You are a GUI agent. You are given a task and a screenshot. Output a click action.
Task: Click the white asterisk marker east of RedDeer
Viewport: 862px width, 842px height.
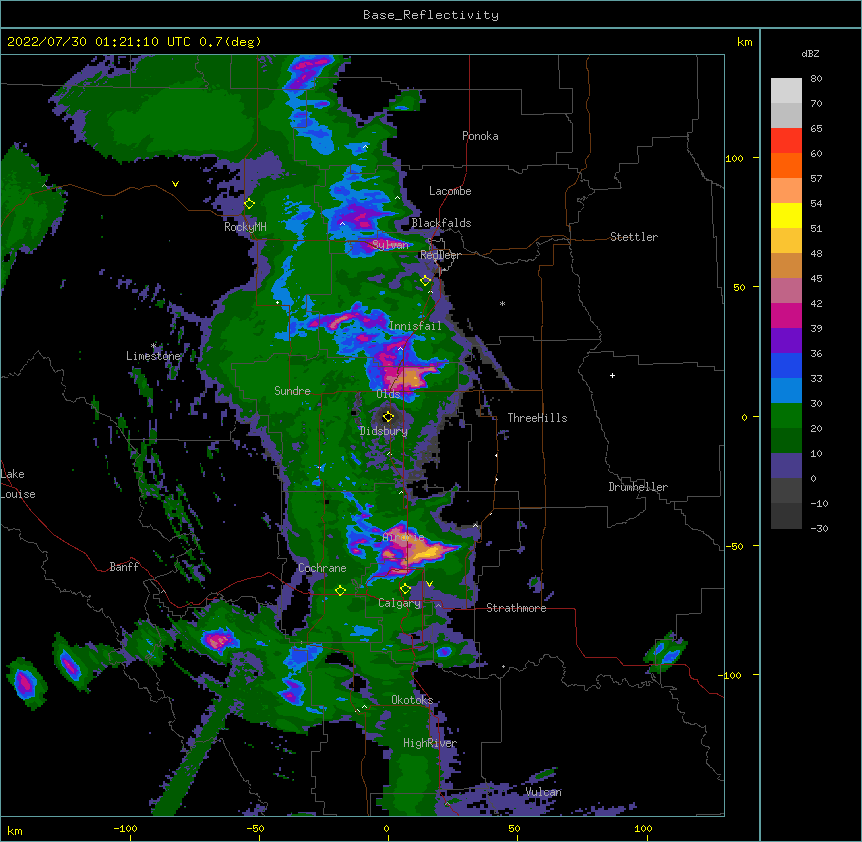502,304
